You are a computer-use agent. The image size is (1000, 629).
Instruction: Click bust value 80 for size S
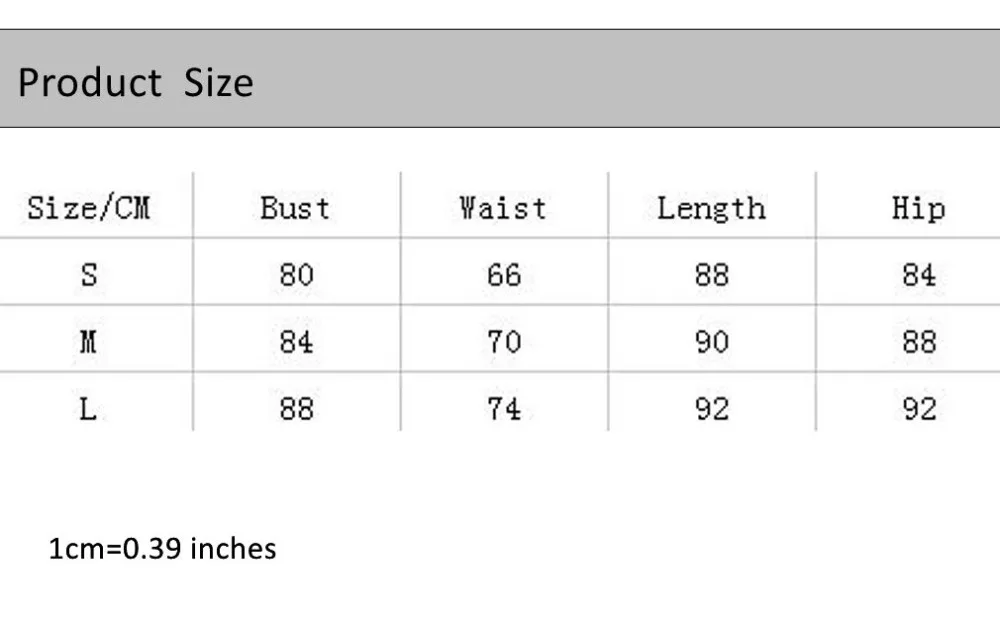[297, 275]
